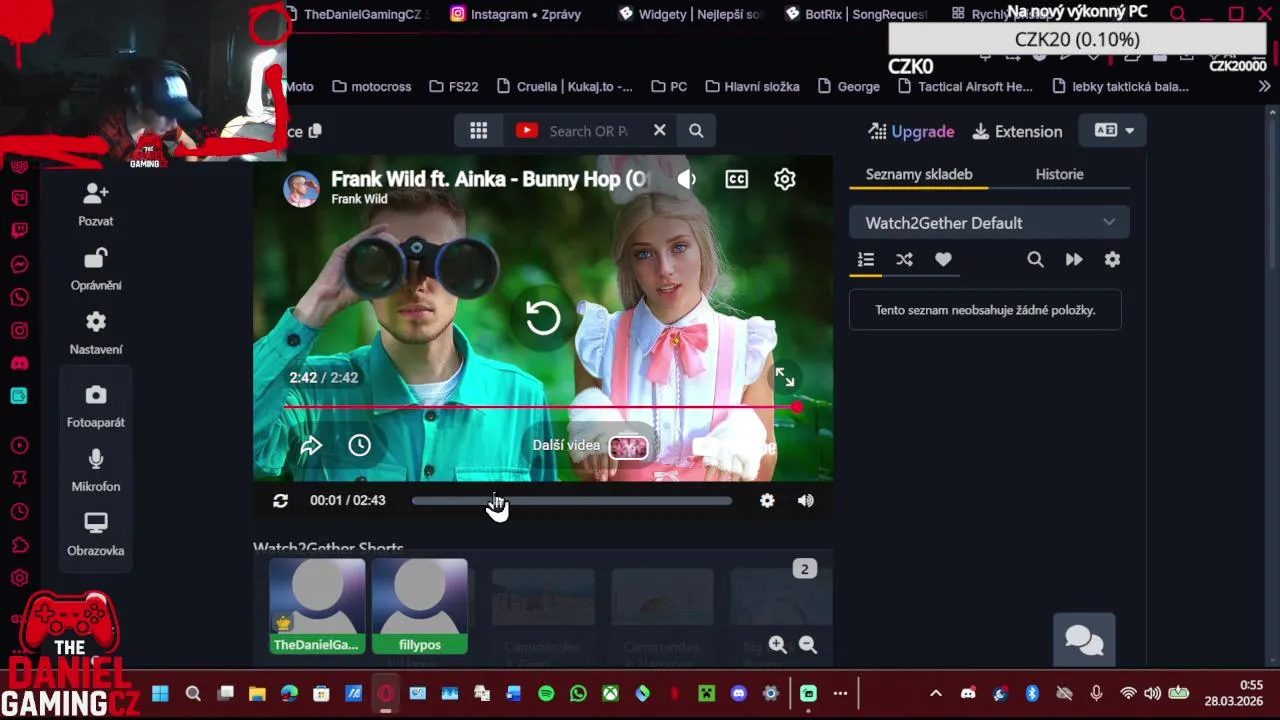The width and height of the screenshot is (1280, 720).
Task: Click the share arrow on the video
Action: point(311,446)
